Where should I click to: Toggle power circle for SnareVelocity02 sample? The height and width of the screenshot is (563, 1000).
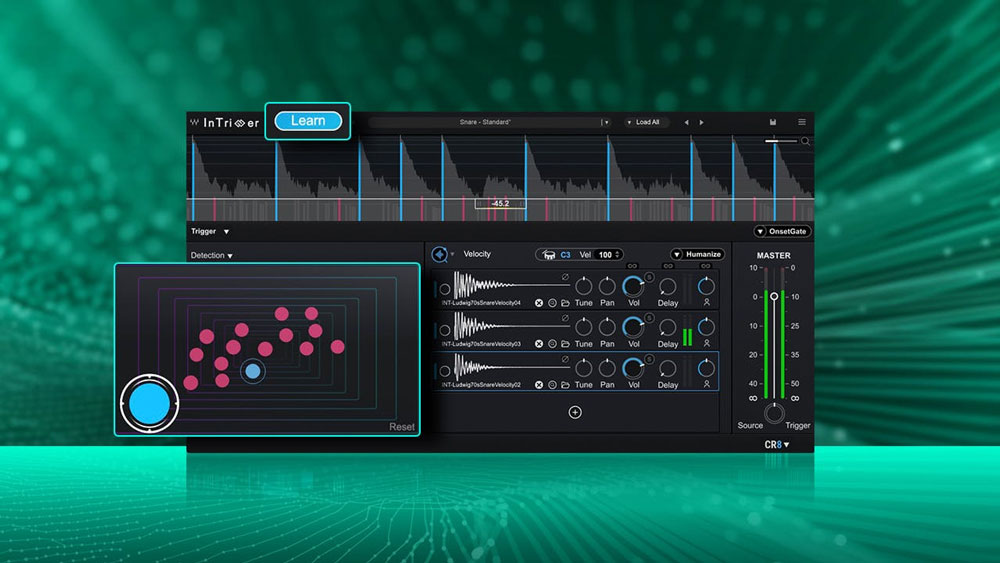pyautogui.click(x=445, y=371)
